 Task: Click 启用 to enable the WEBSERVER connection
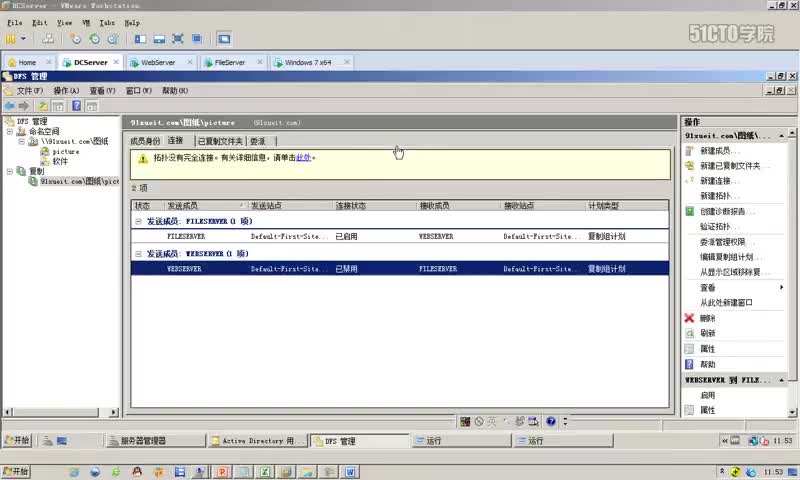click(707, 395)
